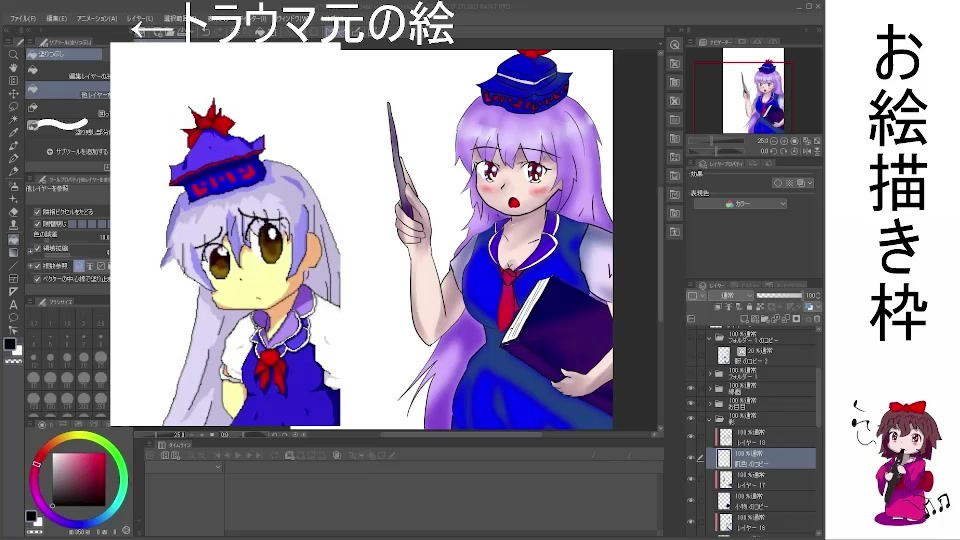Switch to the レイヤー panel tab
This screenshot has width=960, height=540.
point(710,285)
